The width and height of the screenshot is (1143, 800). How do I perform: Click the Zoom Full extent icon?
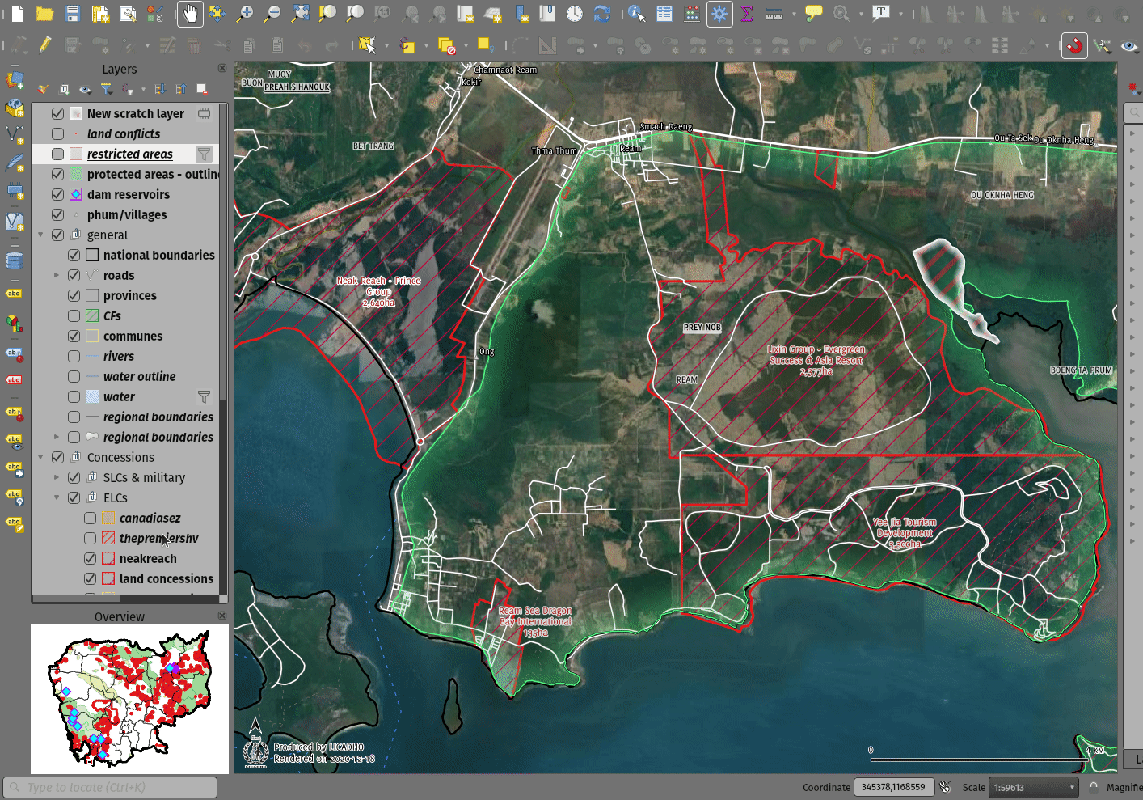pos(301,14)
